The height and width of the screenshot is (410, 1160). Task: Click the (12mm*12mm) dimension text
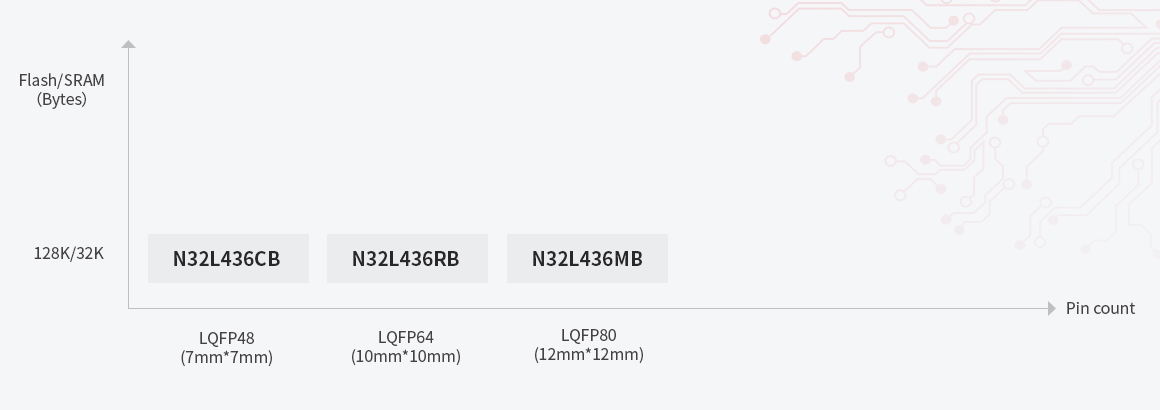point(588,354)
